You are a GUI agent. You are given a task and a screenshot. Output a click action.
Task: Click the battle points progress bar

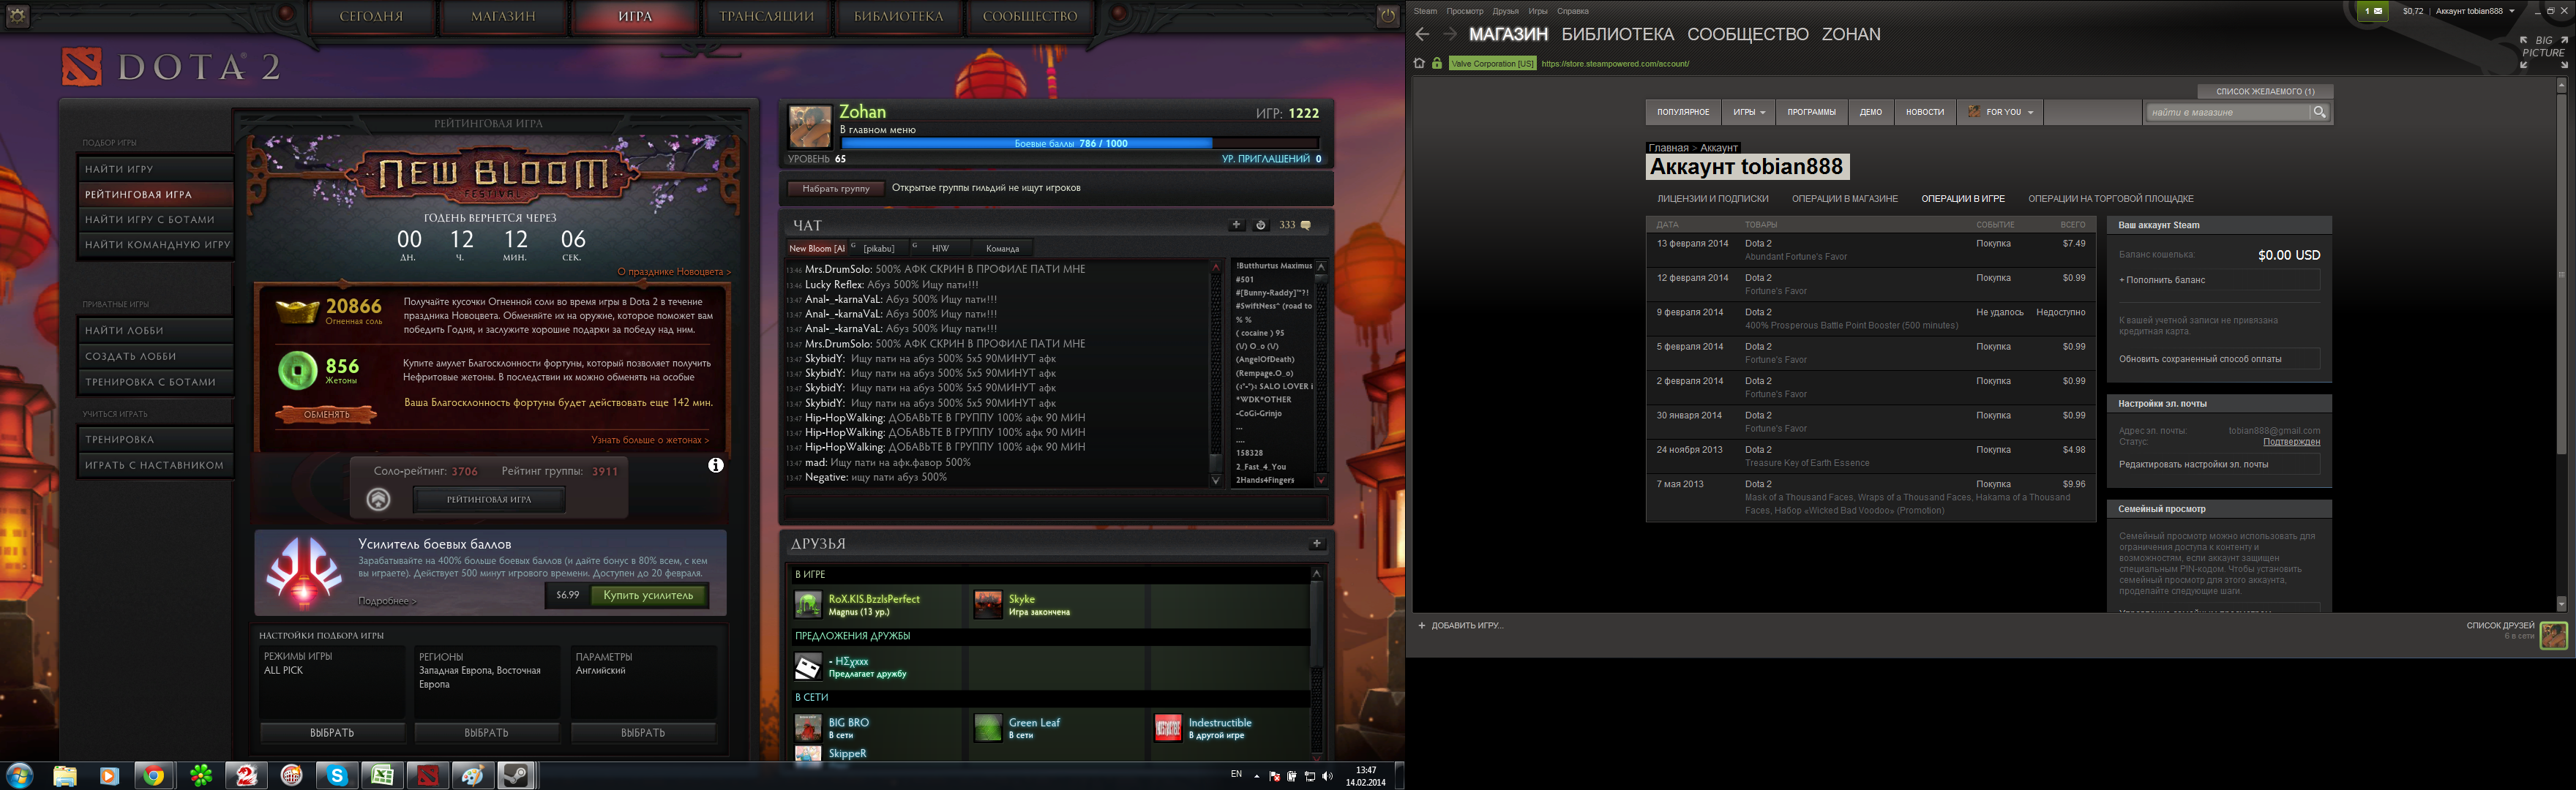(1080, 143)
